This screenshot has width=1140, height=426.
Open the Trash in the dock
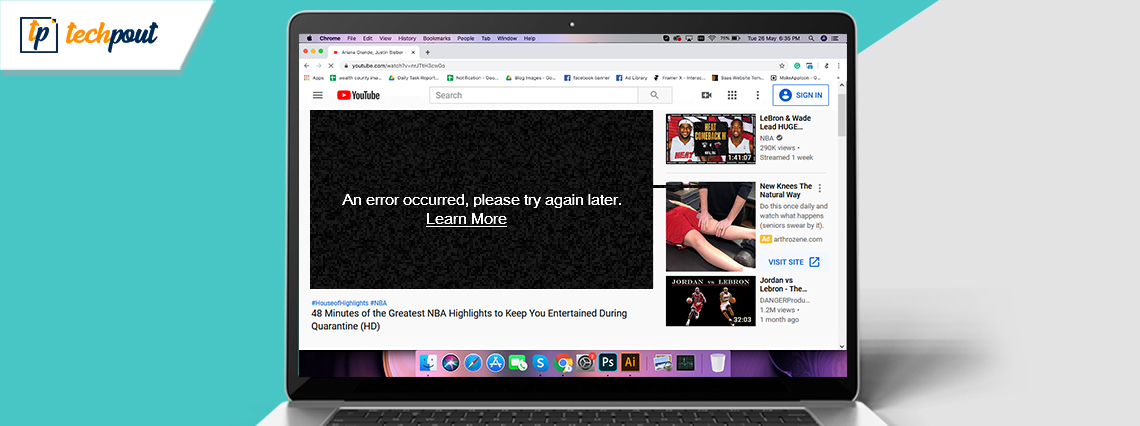(718, 362)
